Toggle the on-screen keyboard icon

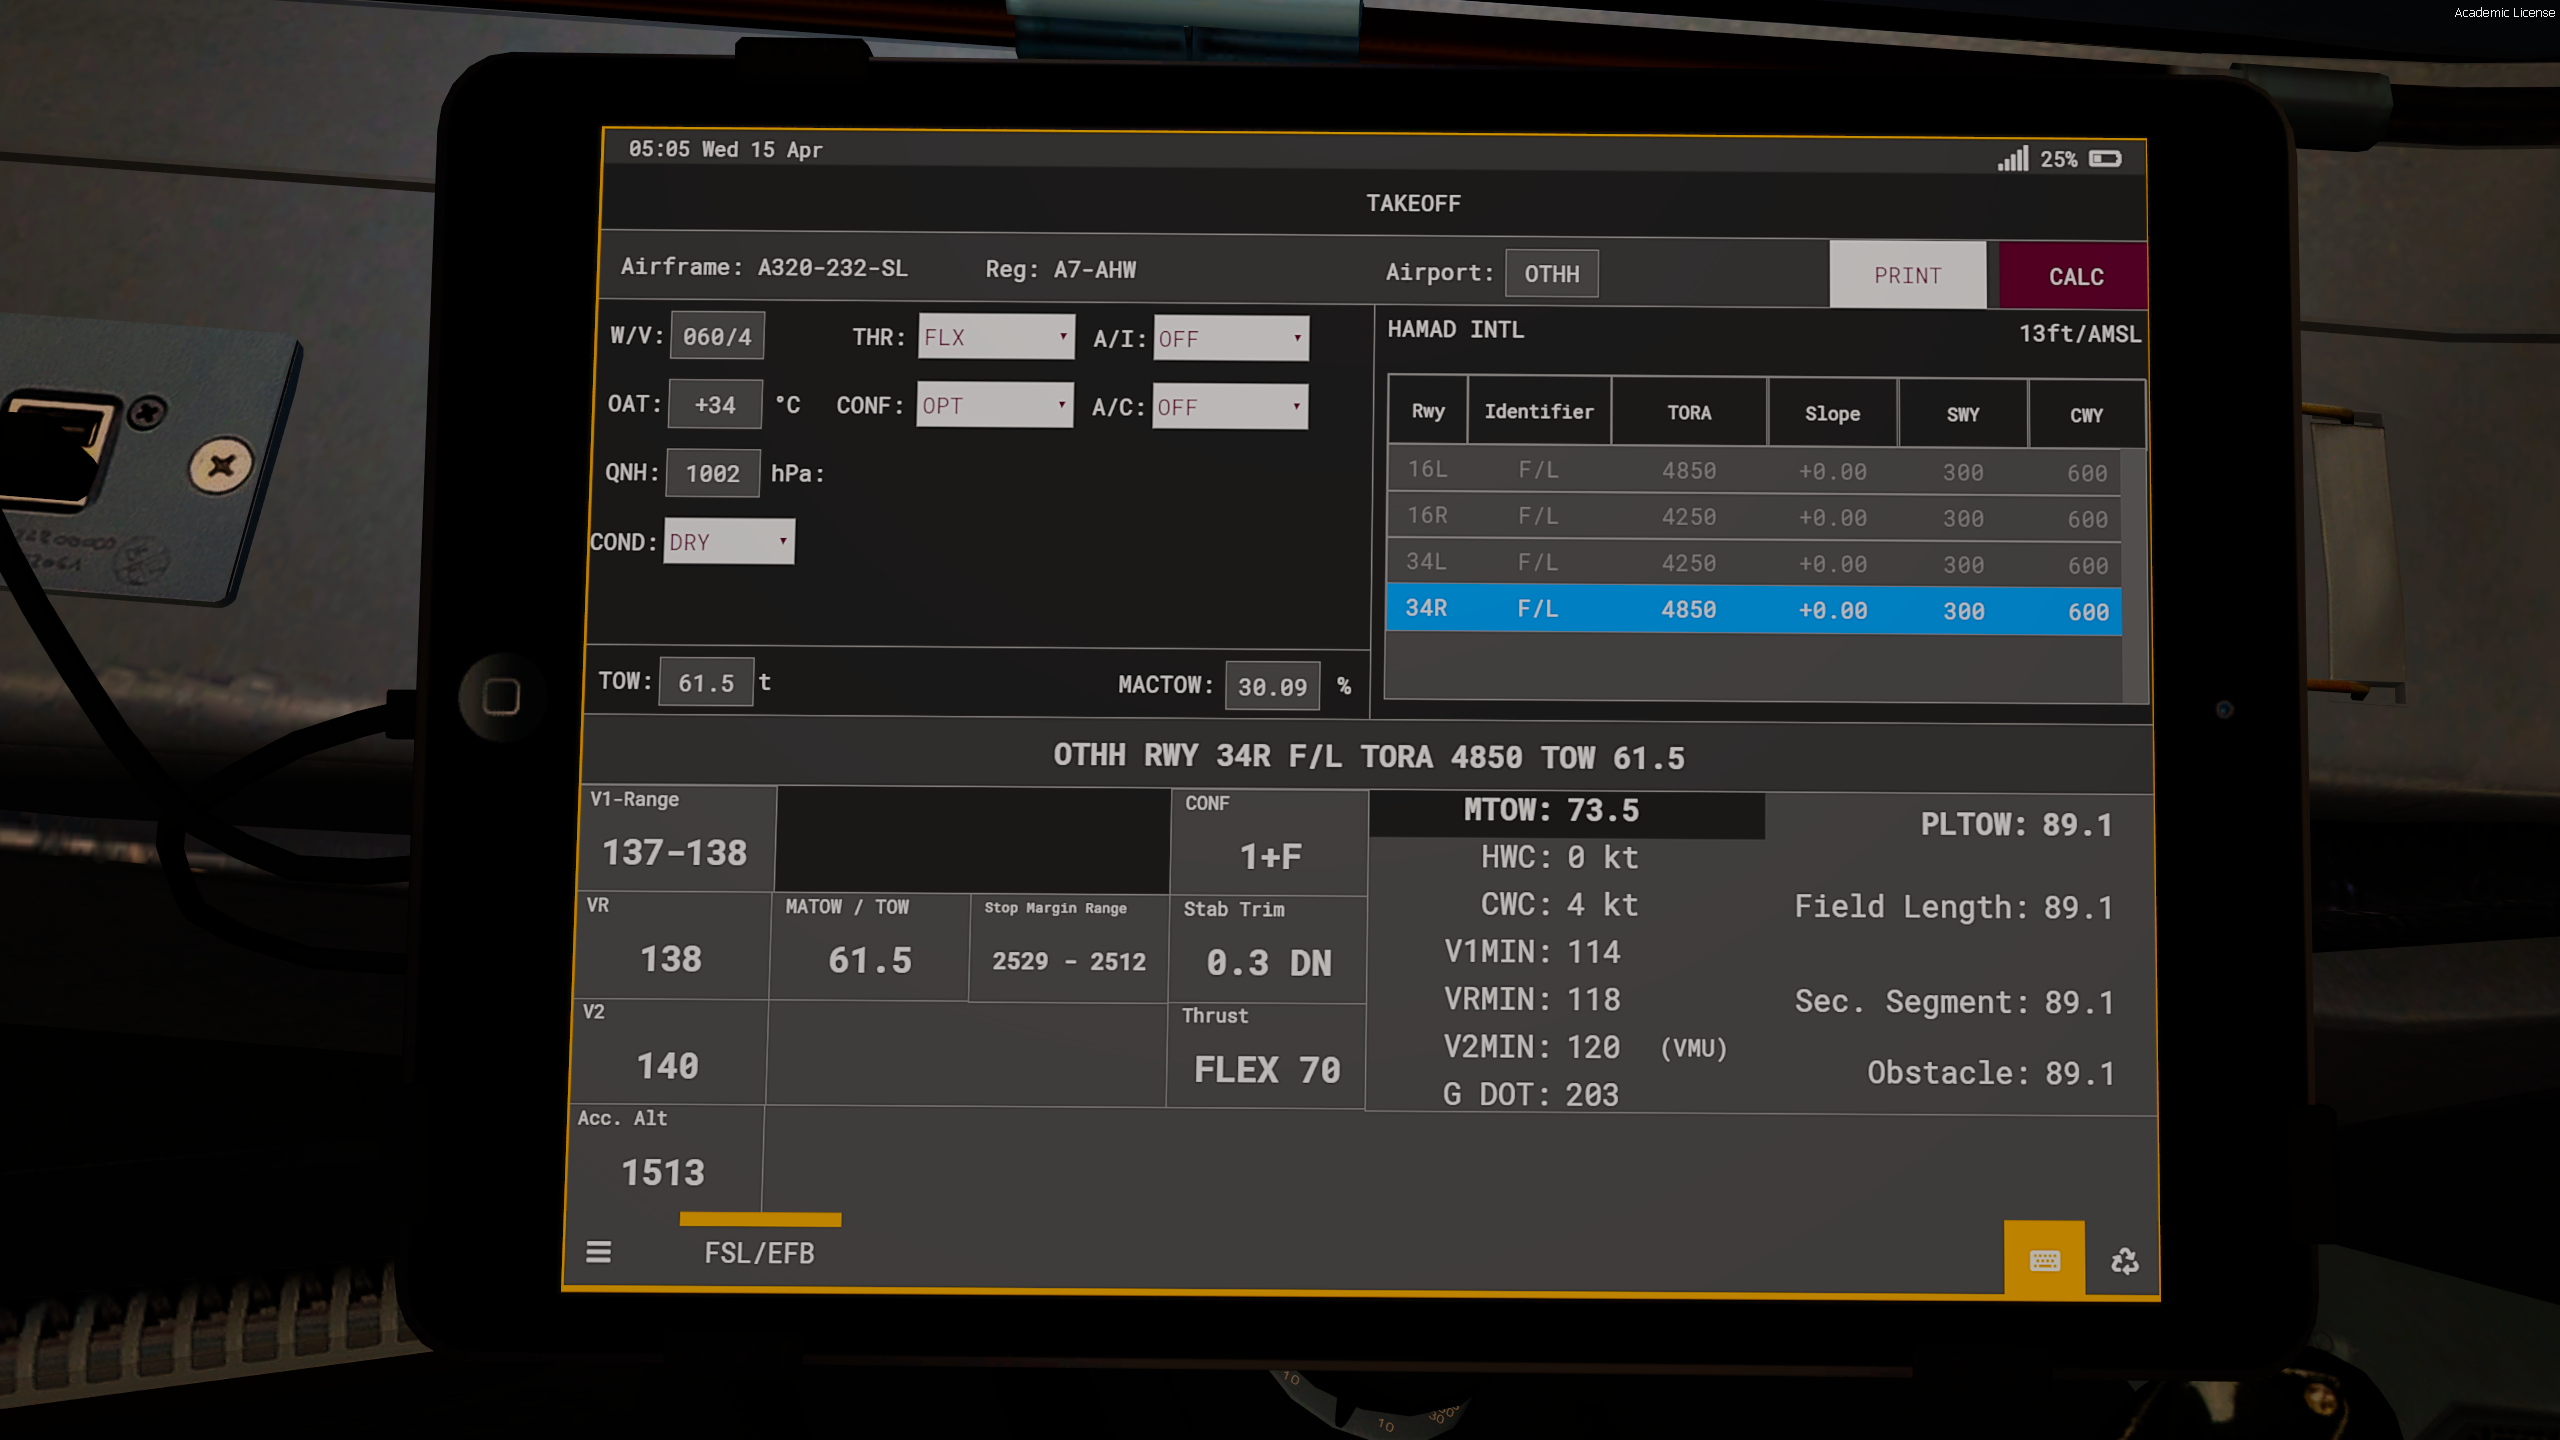point(2044,1259)
